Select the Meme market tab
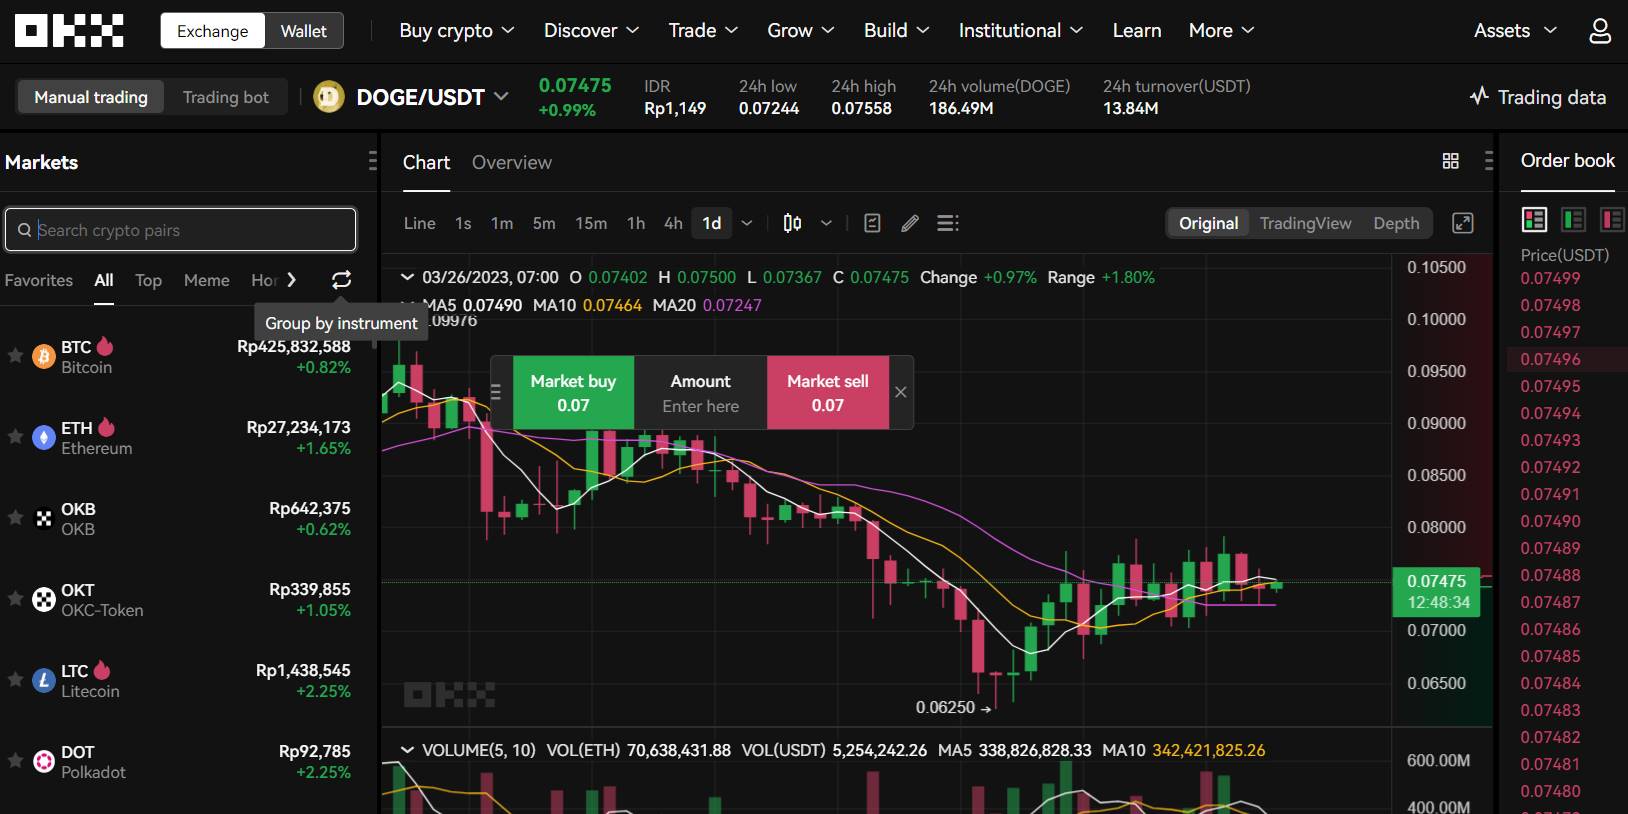This screenshot has width=1628, height=814. coord(207,280)
